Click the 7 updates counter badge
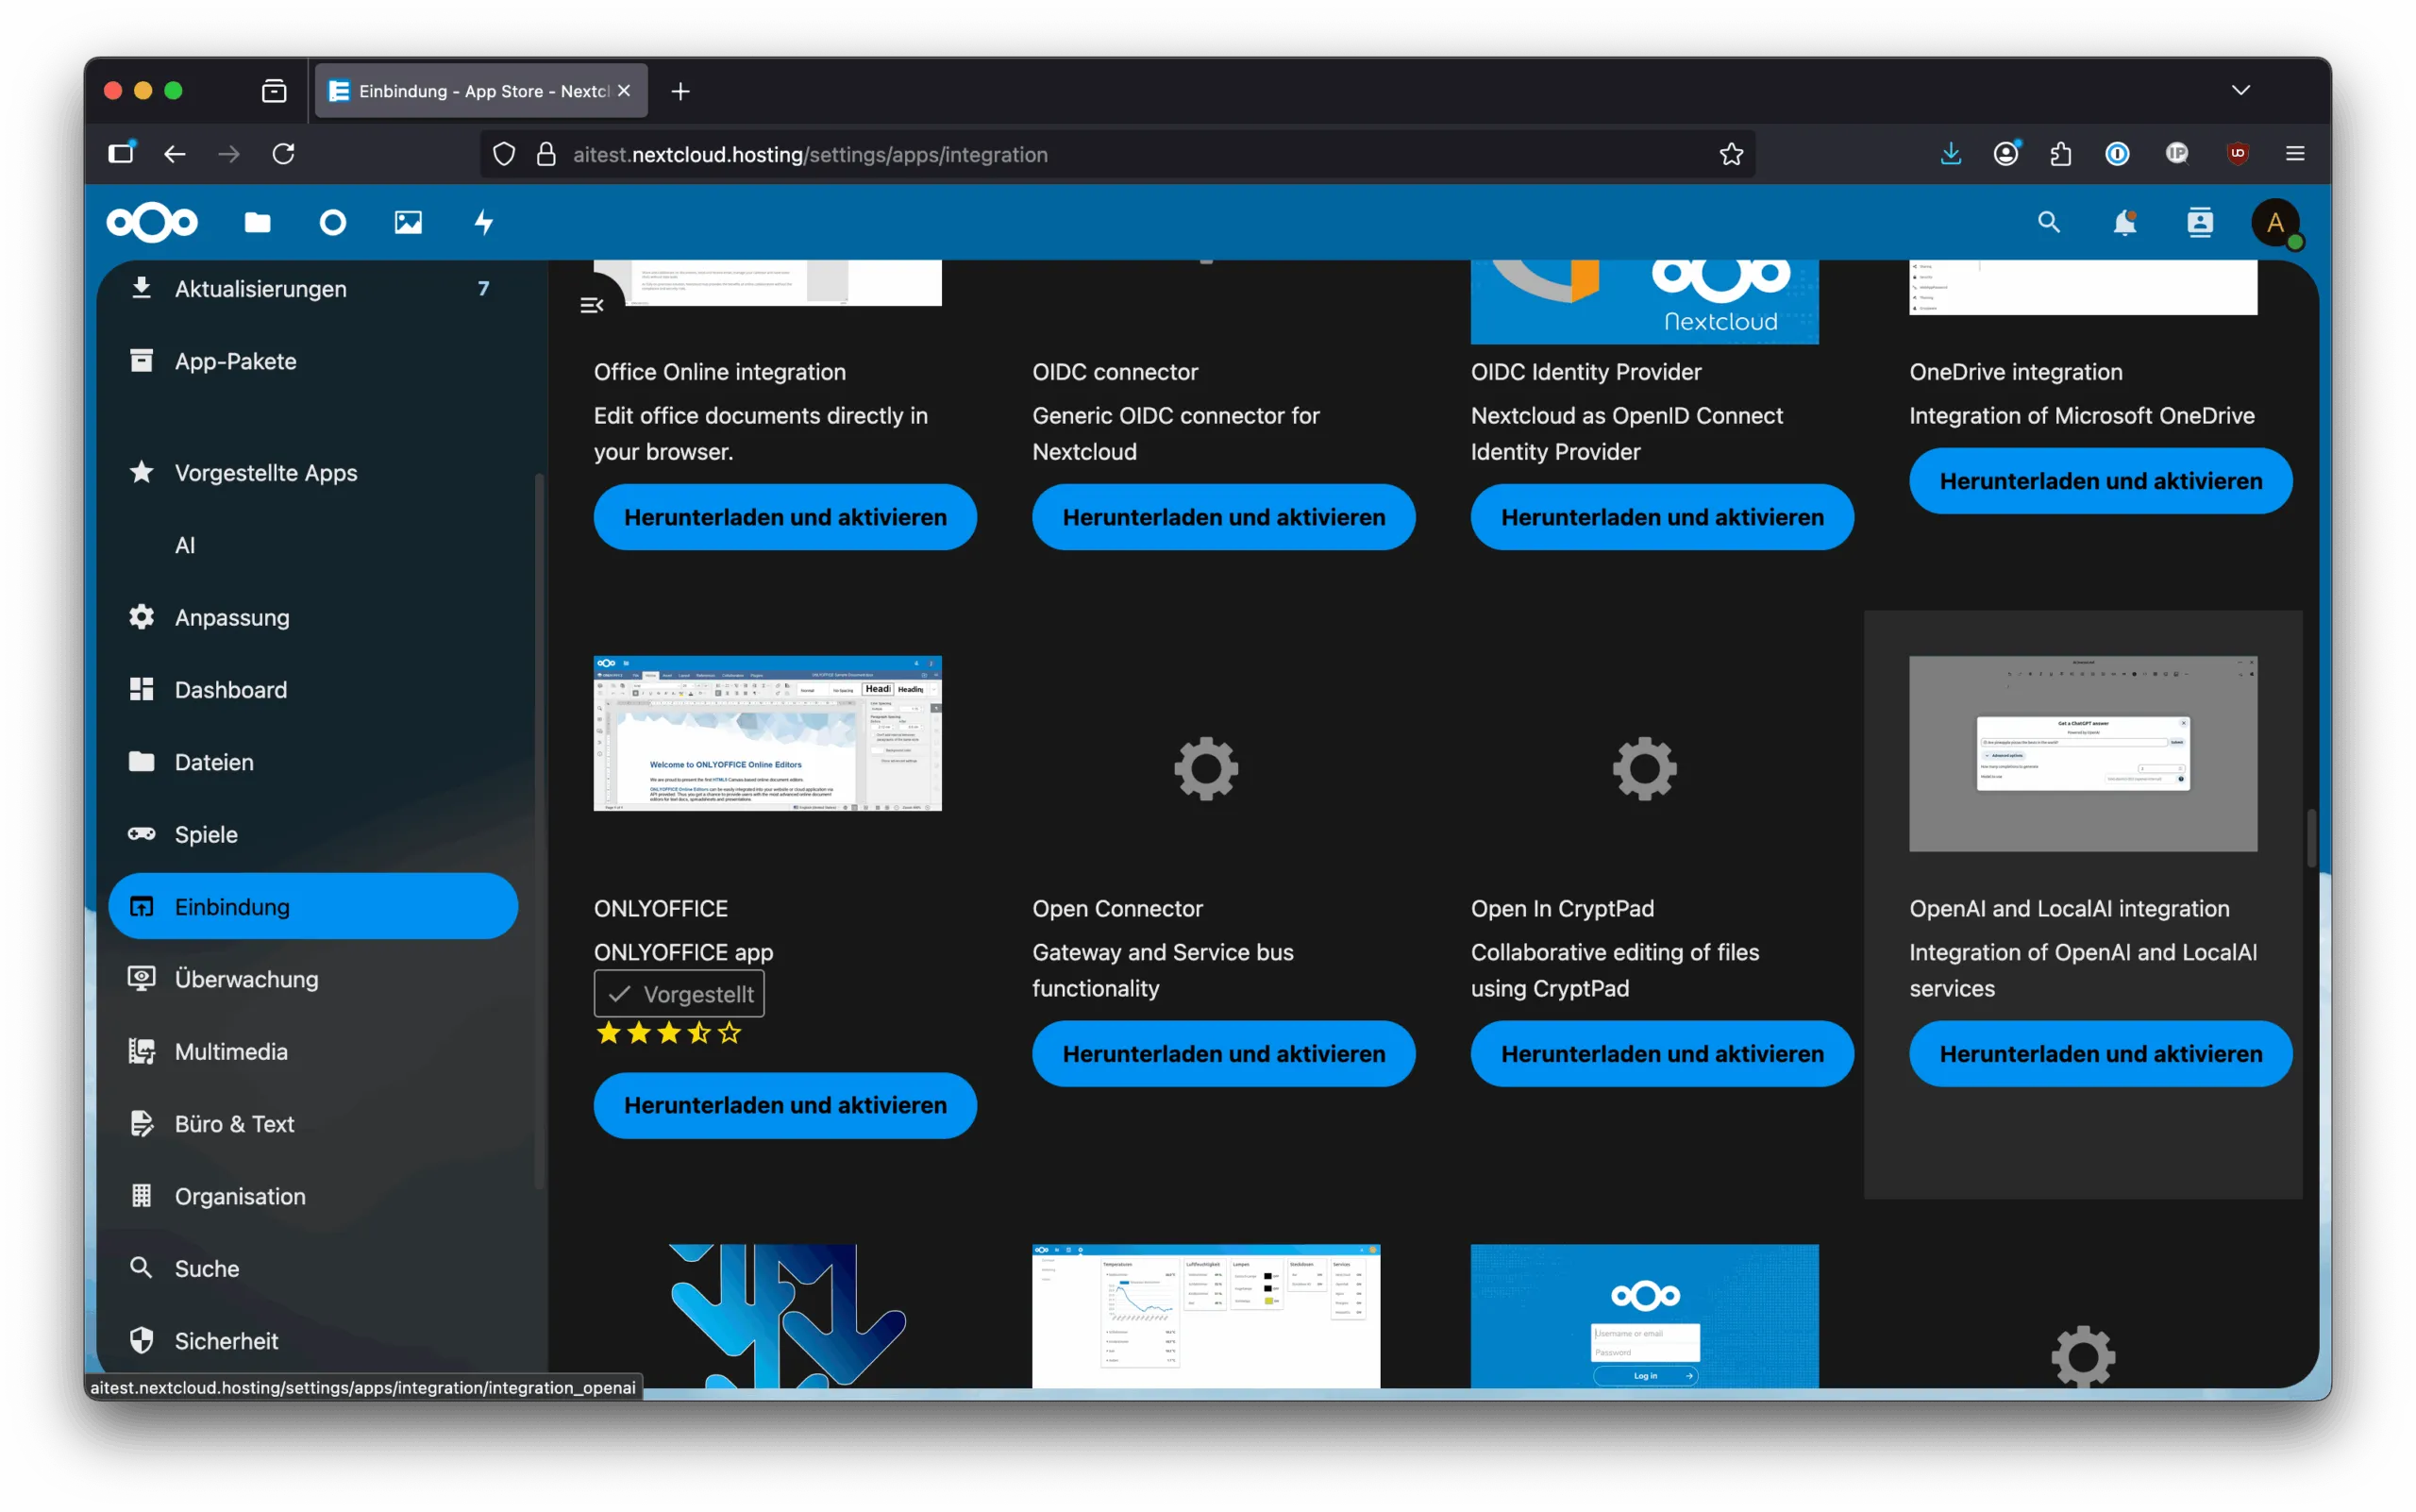 tap(483, 289)
